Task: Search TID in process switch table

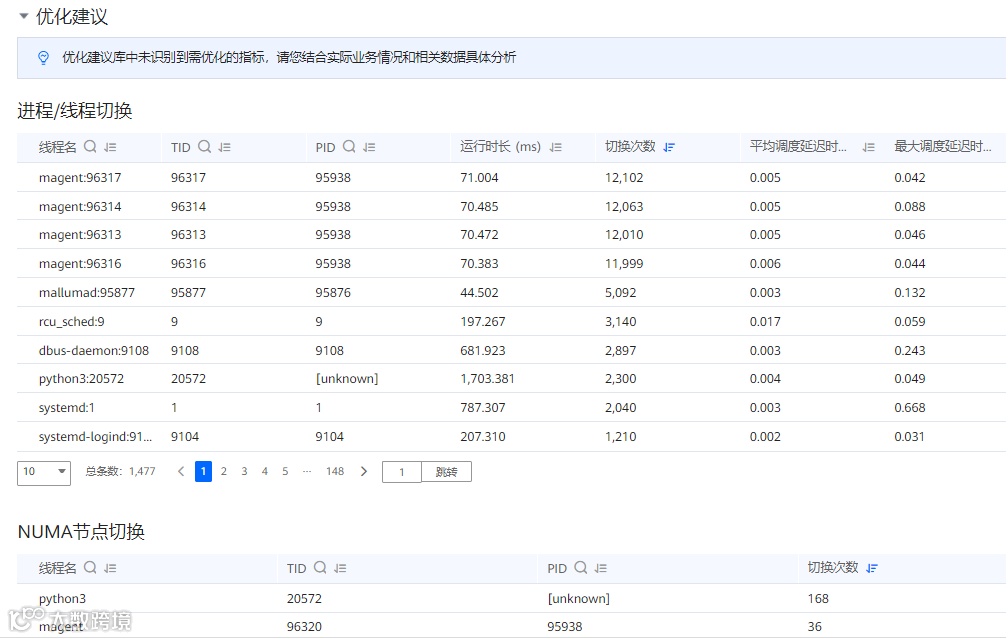Action: (x=204, y=147)
